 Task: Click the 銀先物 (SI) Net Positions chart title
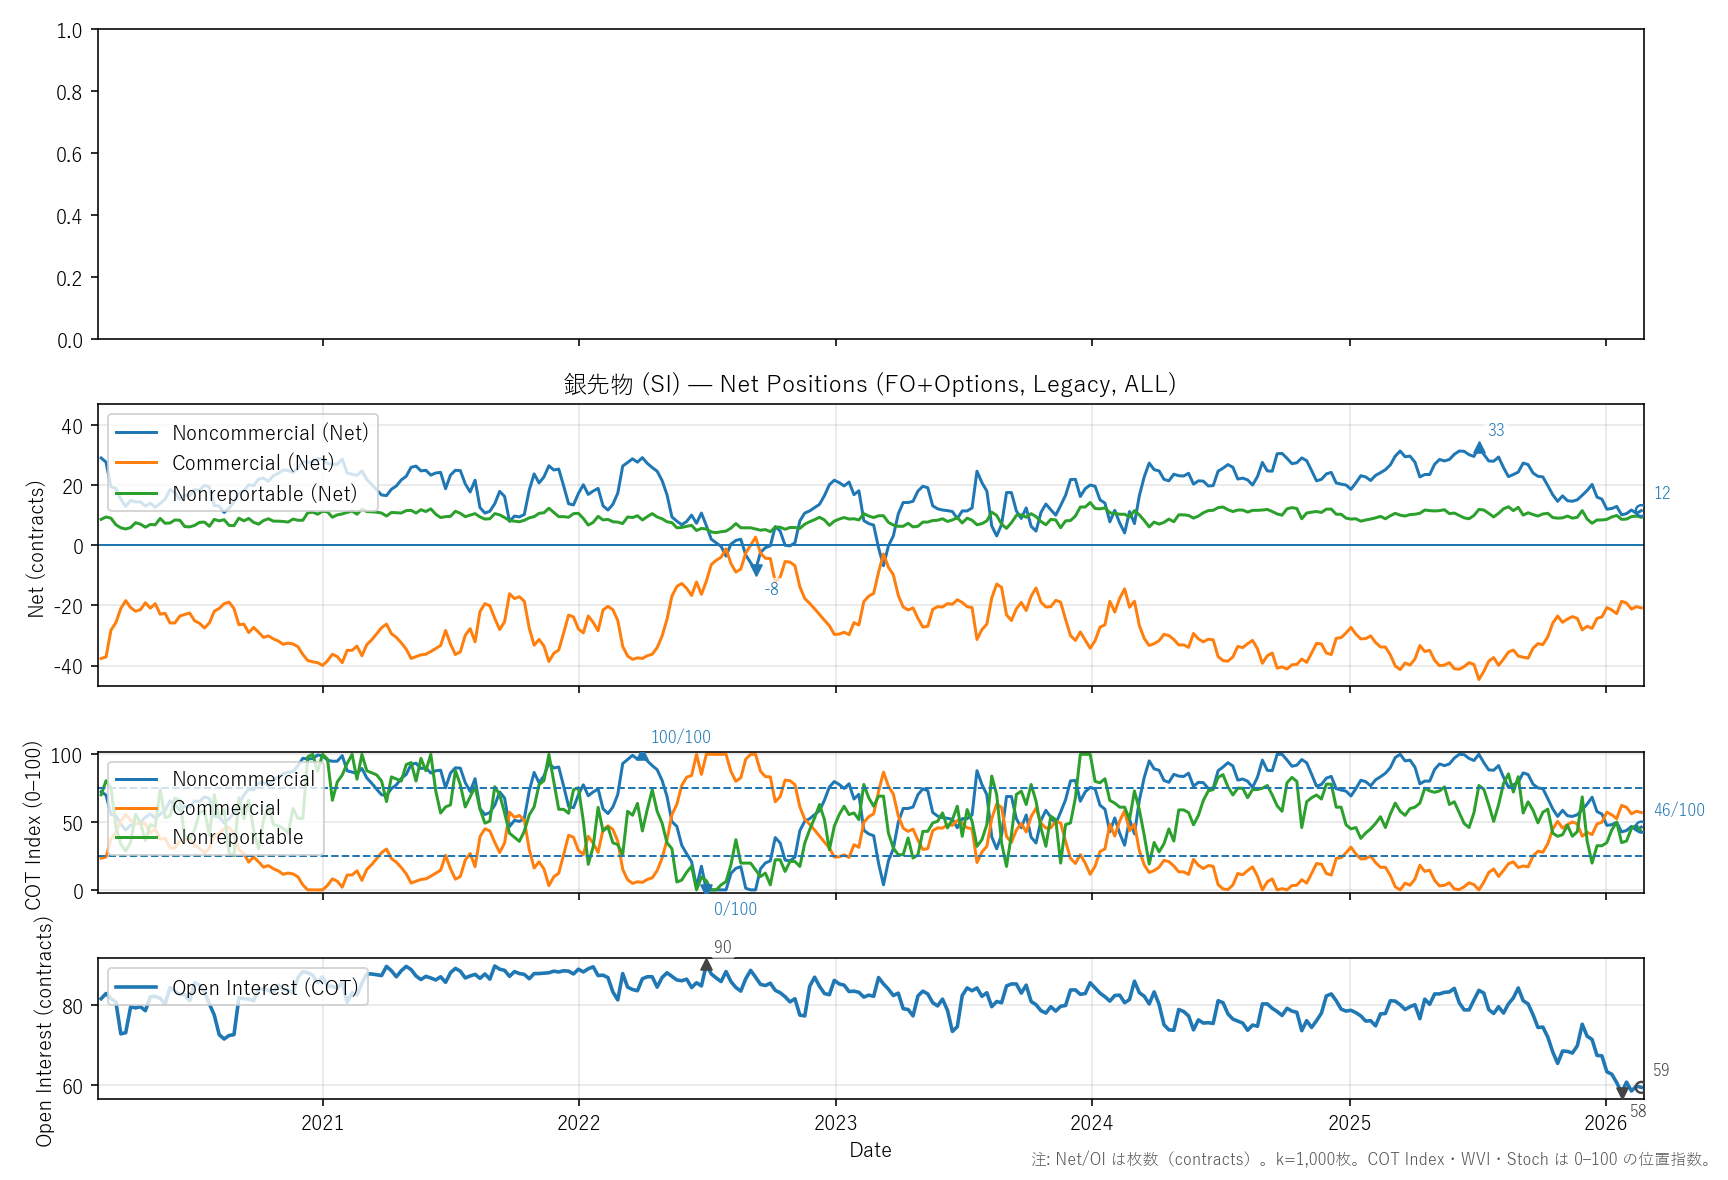pyautogui.click(x=869, y=384)
